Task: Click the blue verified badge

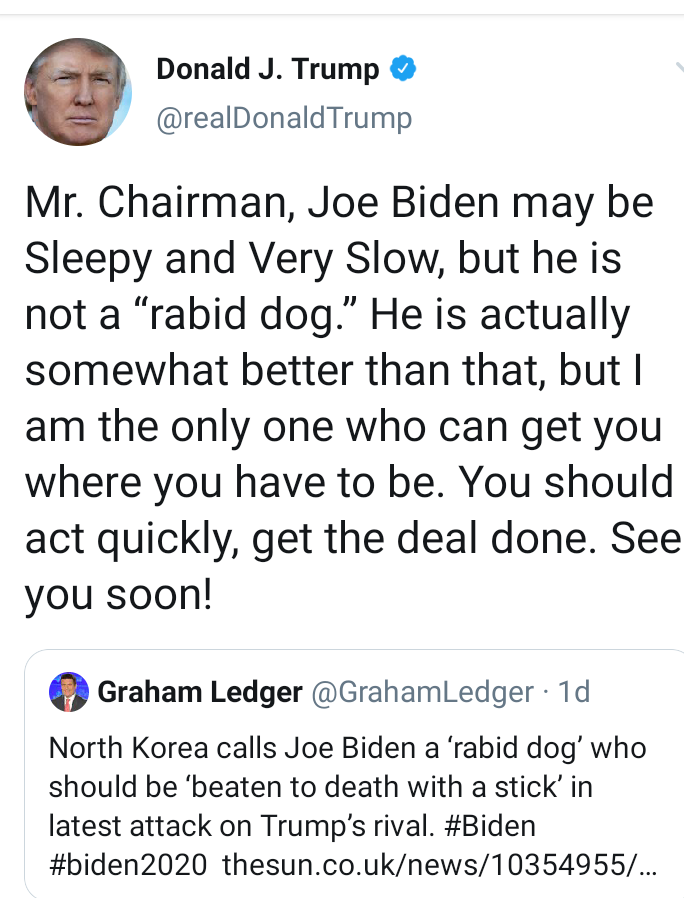Action: (403, 69)
